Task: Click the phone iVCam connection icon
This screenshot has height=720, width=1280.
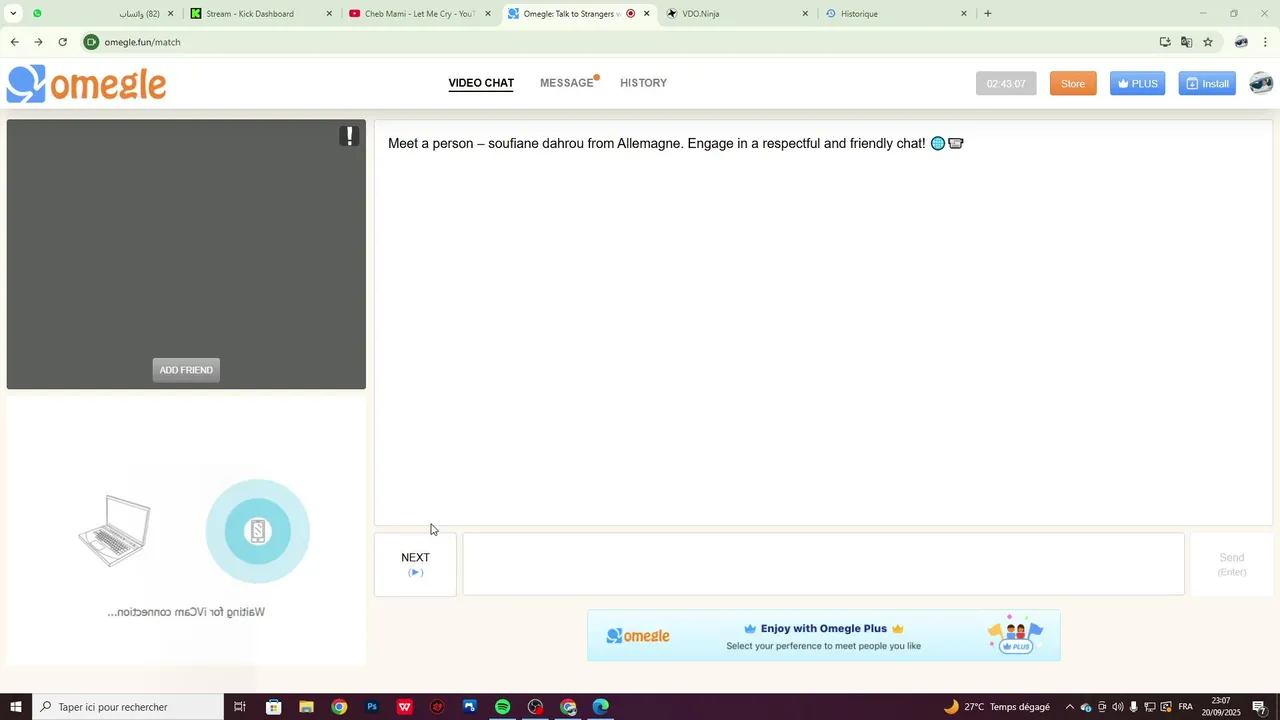Action: (x=258, y=531)
